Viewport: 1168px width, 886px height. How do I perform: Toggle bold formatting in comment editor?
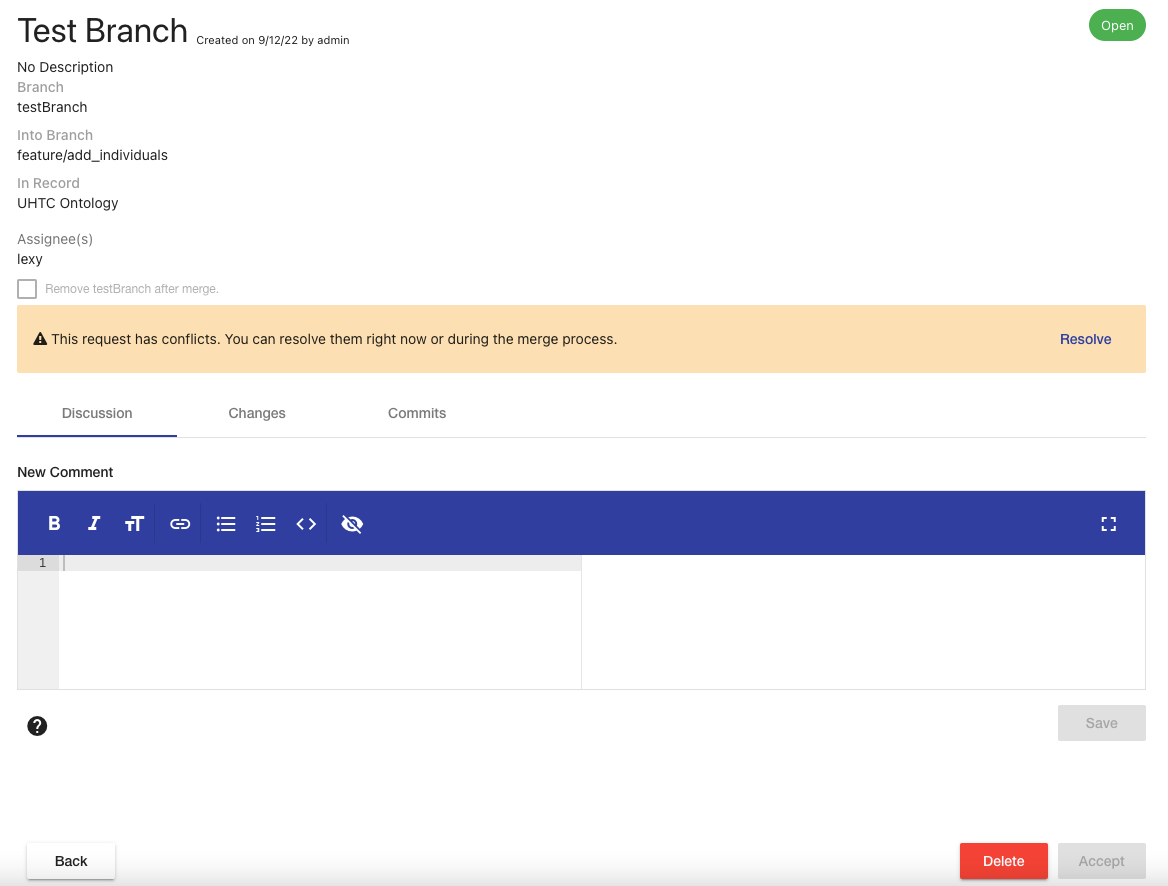(55, 524)
